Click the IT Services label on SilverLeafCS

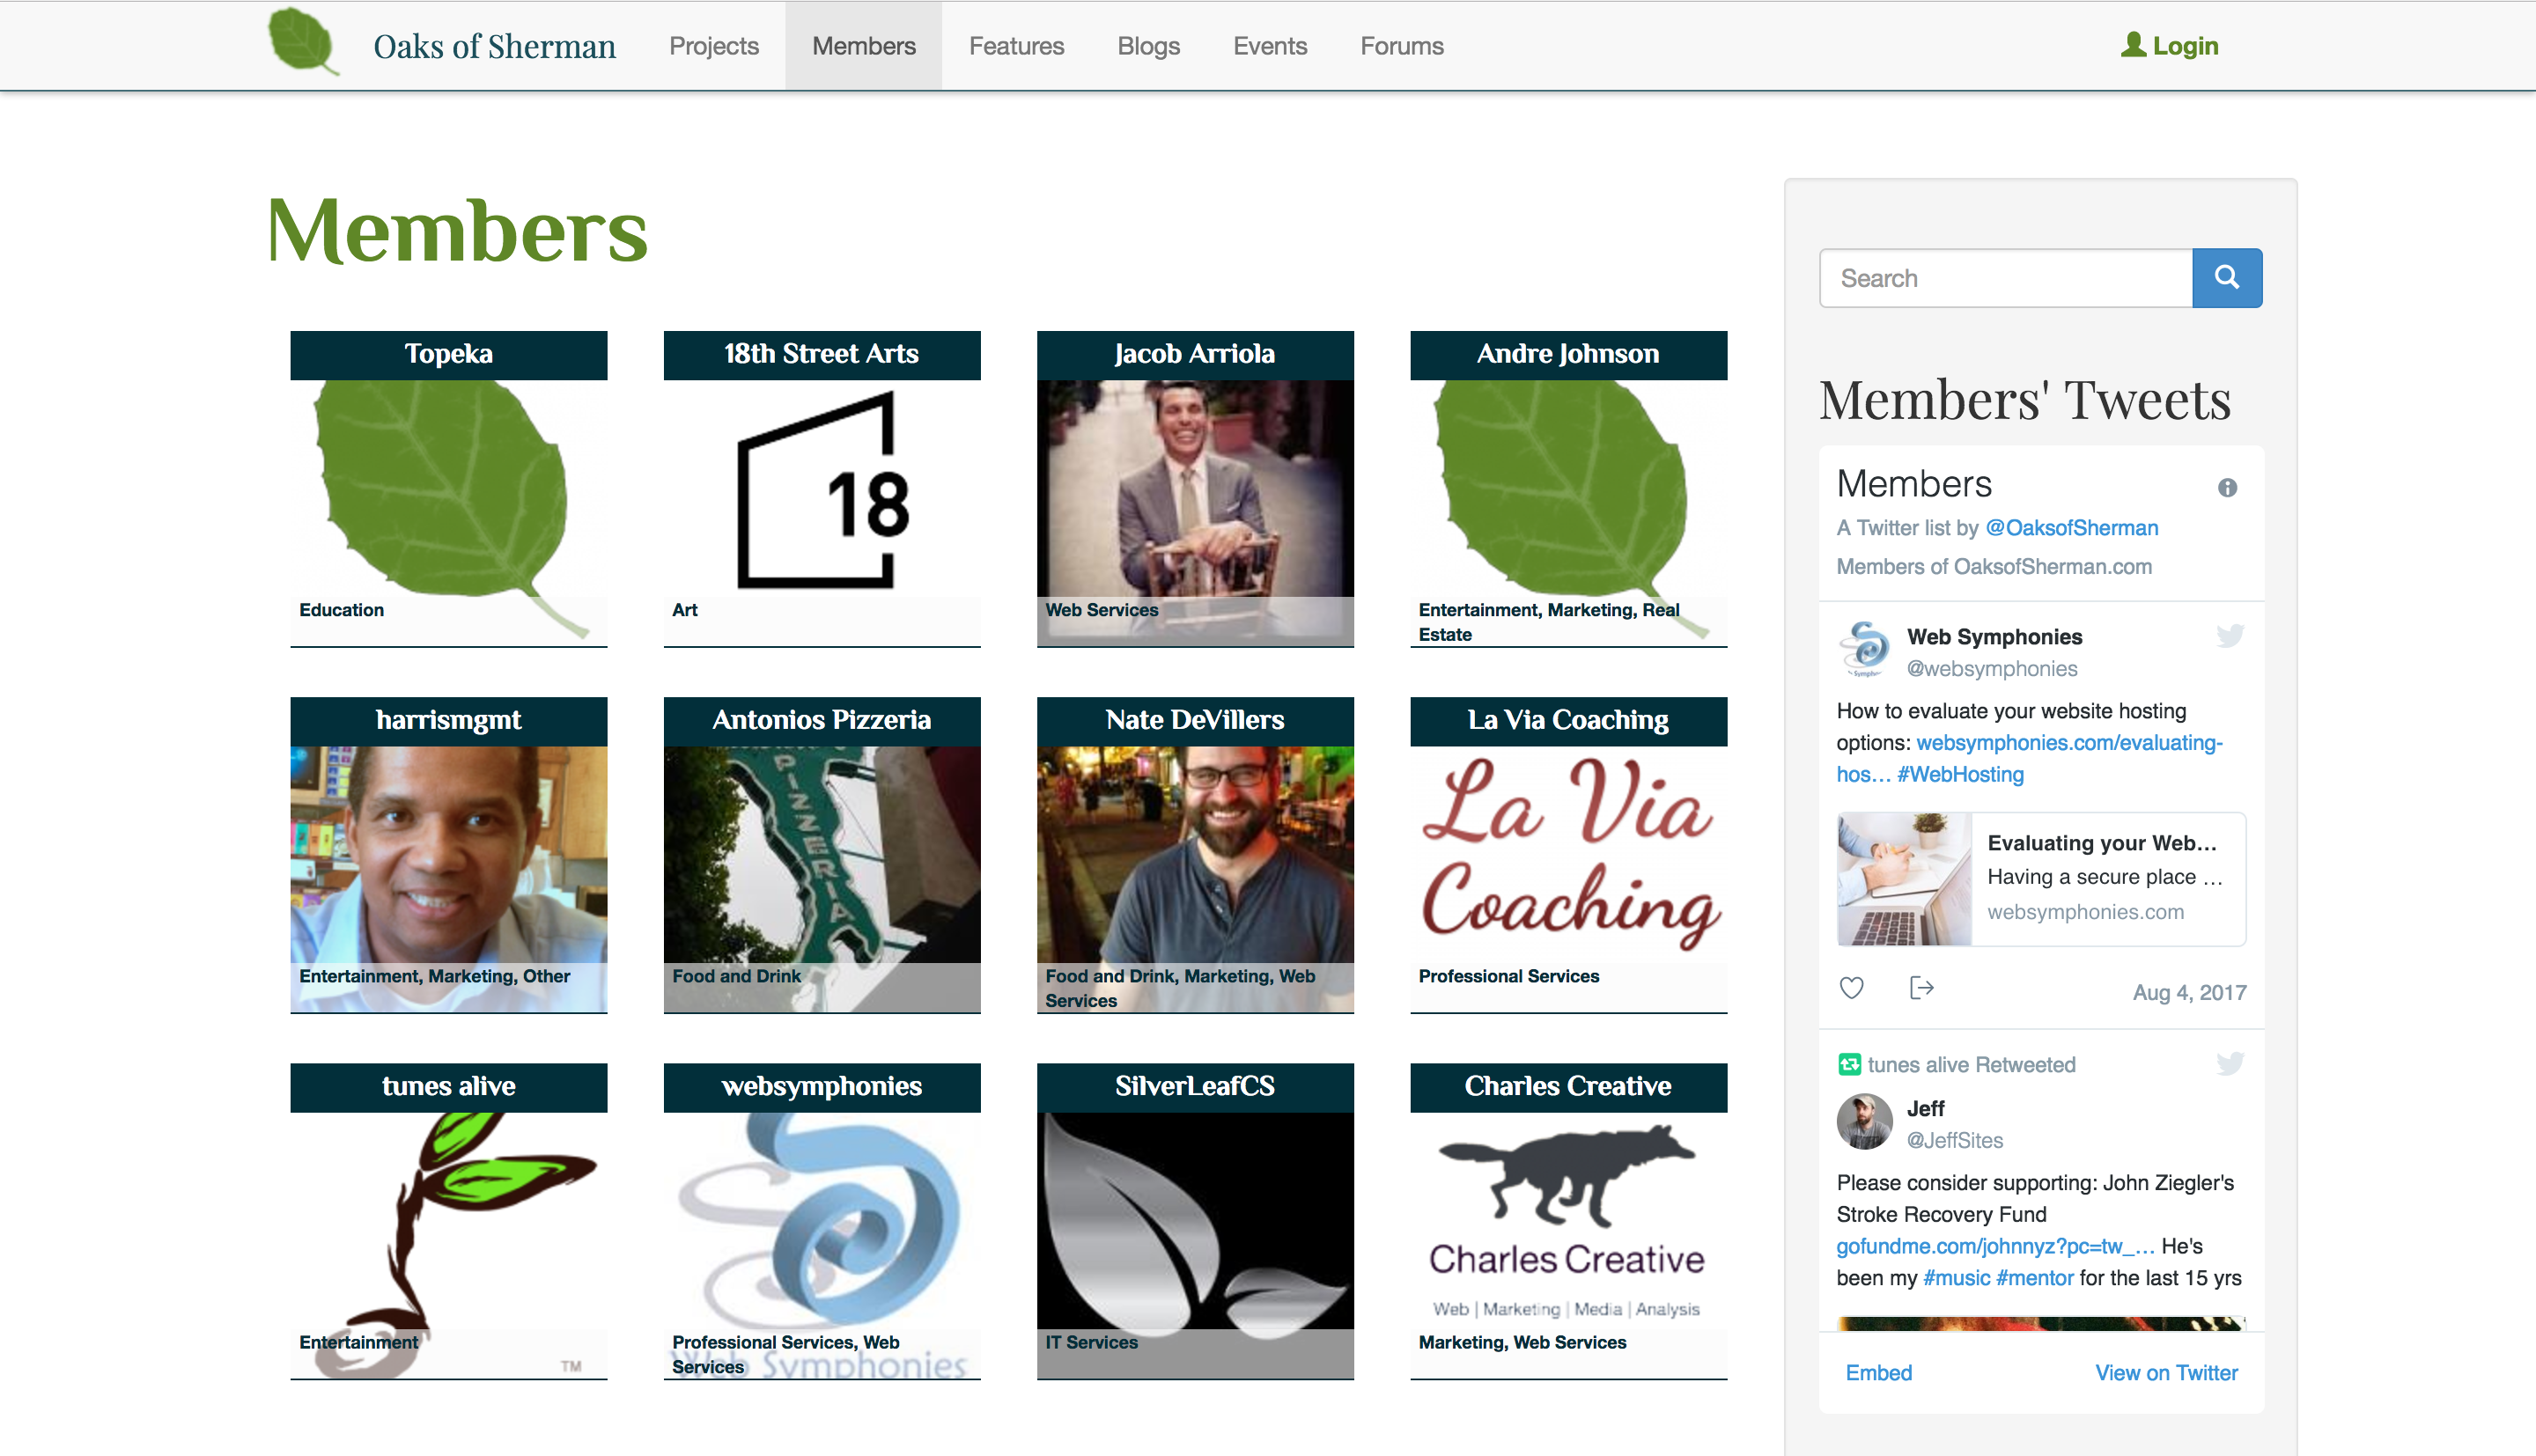pos(1091,1342)
